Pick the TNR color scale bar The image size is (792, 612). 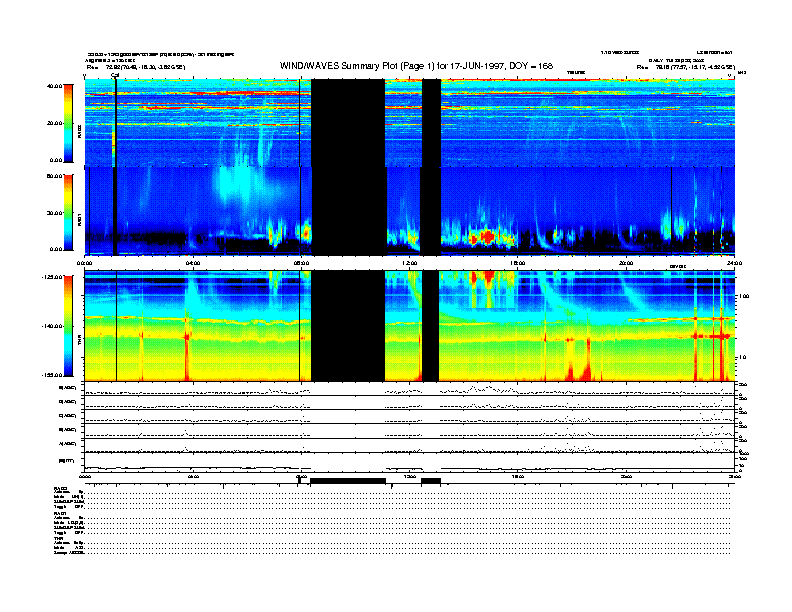pyautogui.click(x=68, y=326)
